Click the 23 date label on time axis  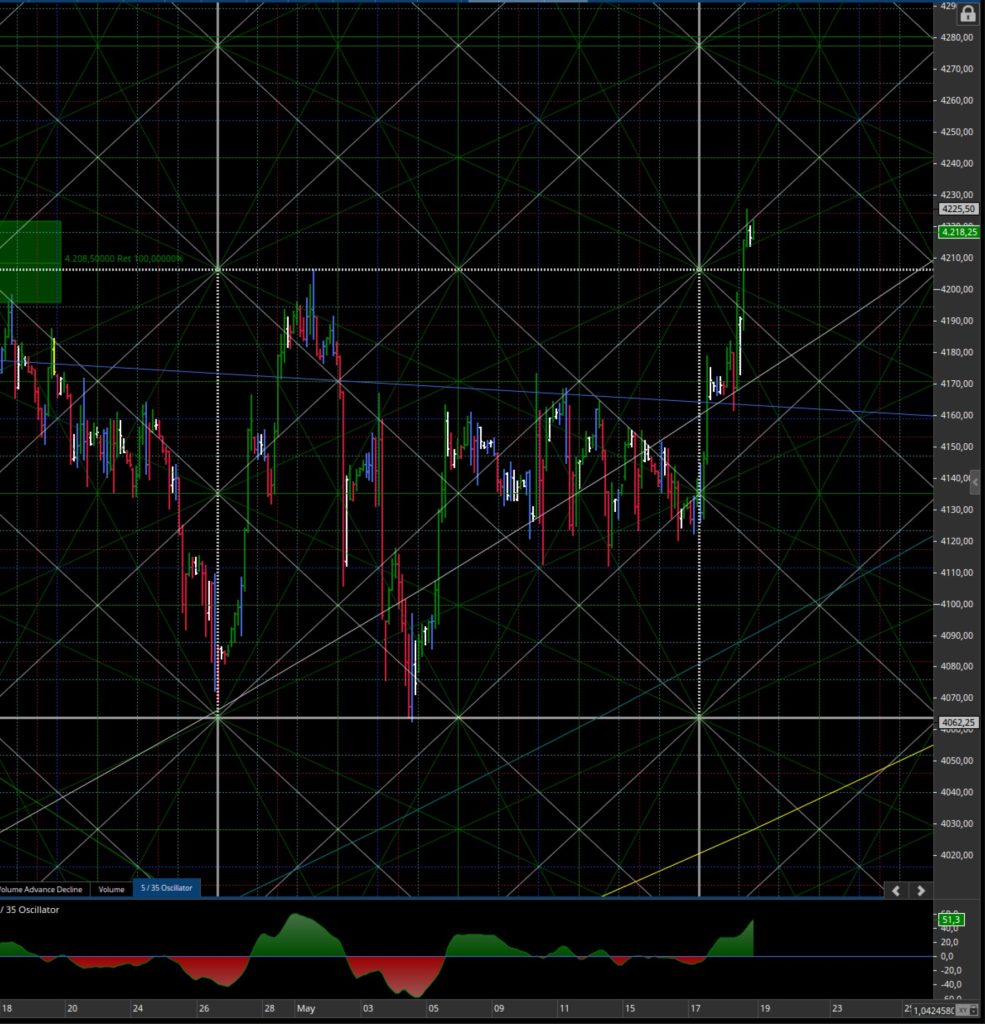(x=837, y=1008)
